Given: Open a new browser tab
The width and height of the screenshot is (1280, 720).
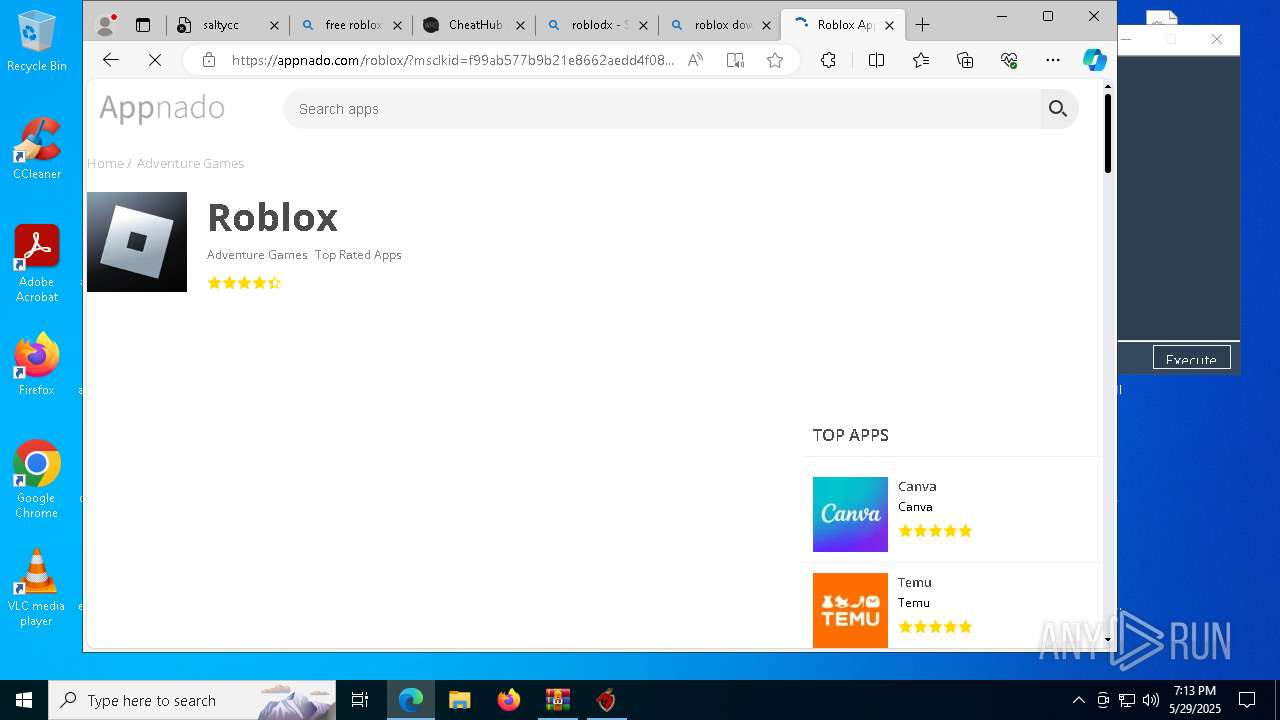Looking at the screenshot, I should [x=923, y=25].
